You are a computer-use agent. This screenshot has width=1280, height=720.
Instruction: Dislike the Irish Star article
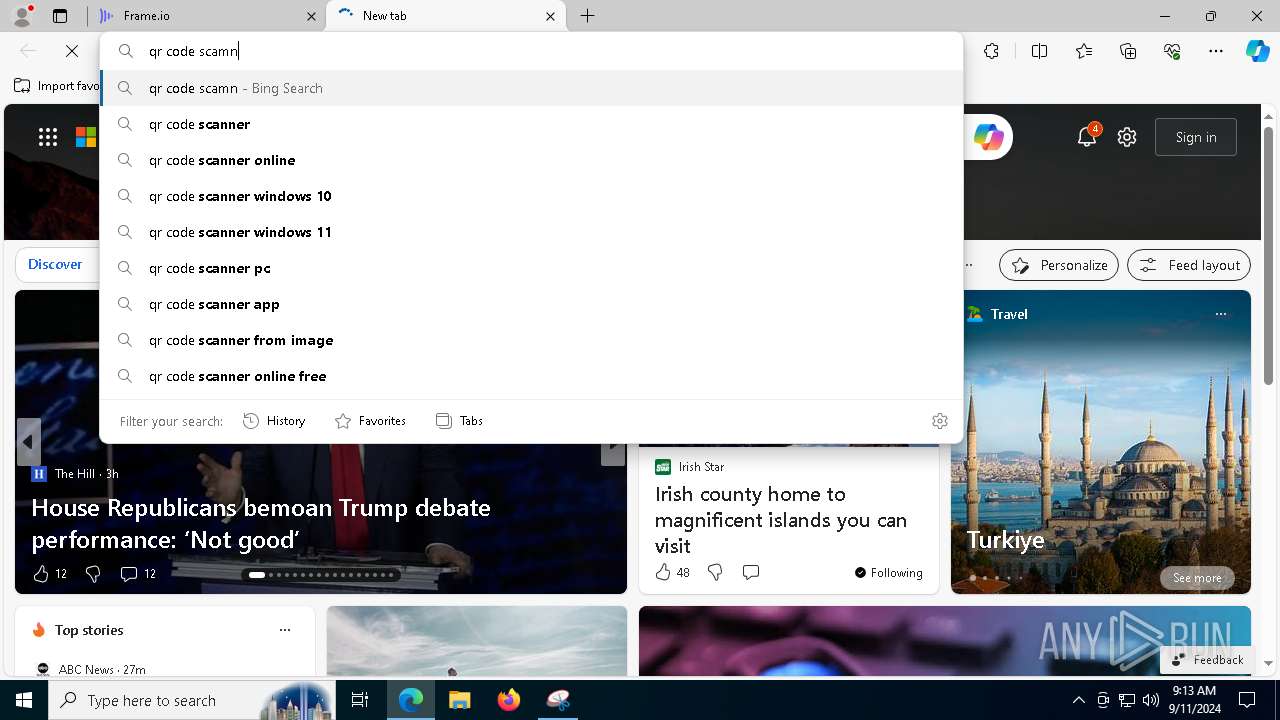pos(715,572)
